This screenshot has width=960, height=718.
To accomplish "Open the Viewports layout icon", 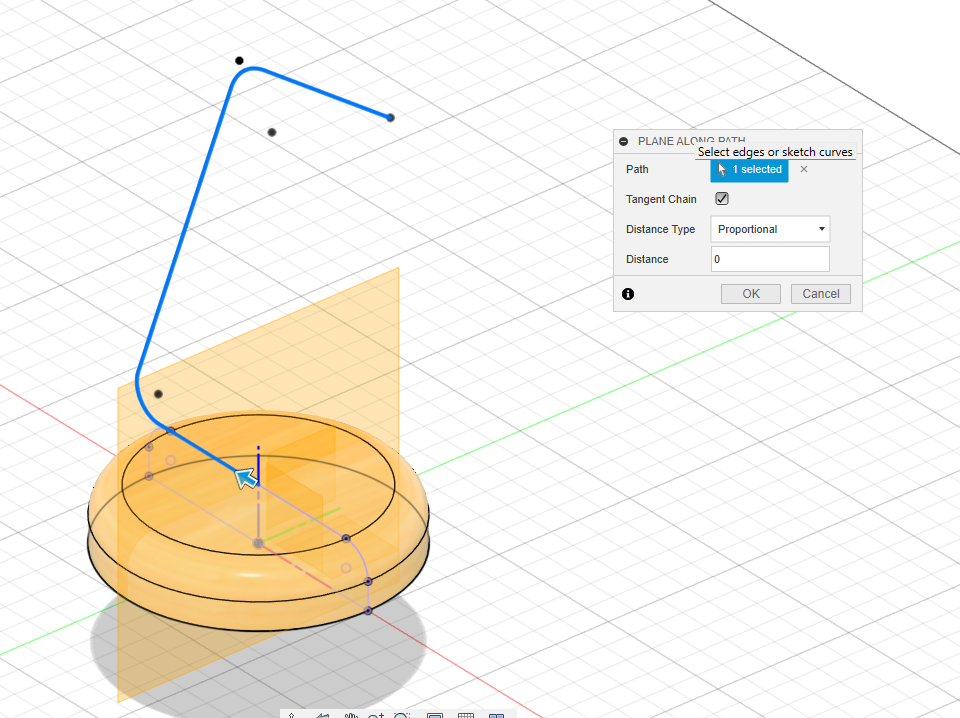I will pyautogui.click(x=496, y=716).
